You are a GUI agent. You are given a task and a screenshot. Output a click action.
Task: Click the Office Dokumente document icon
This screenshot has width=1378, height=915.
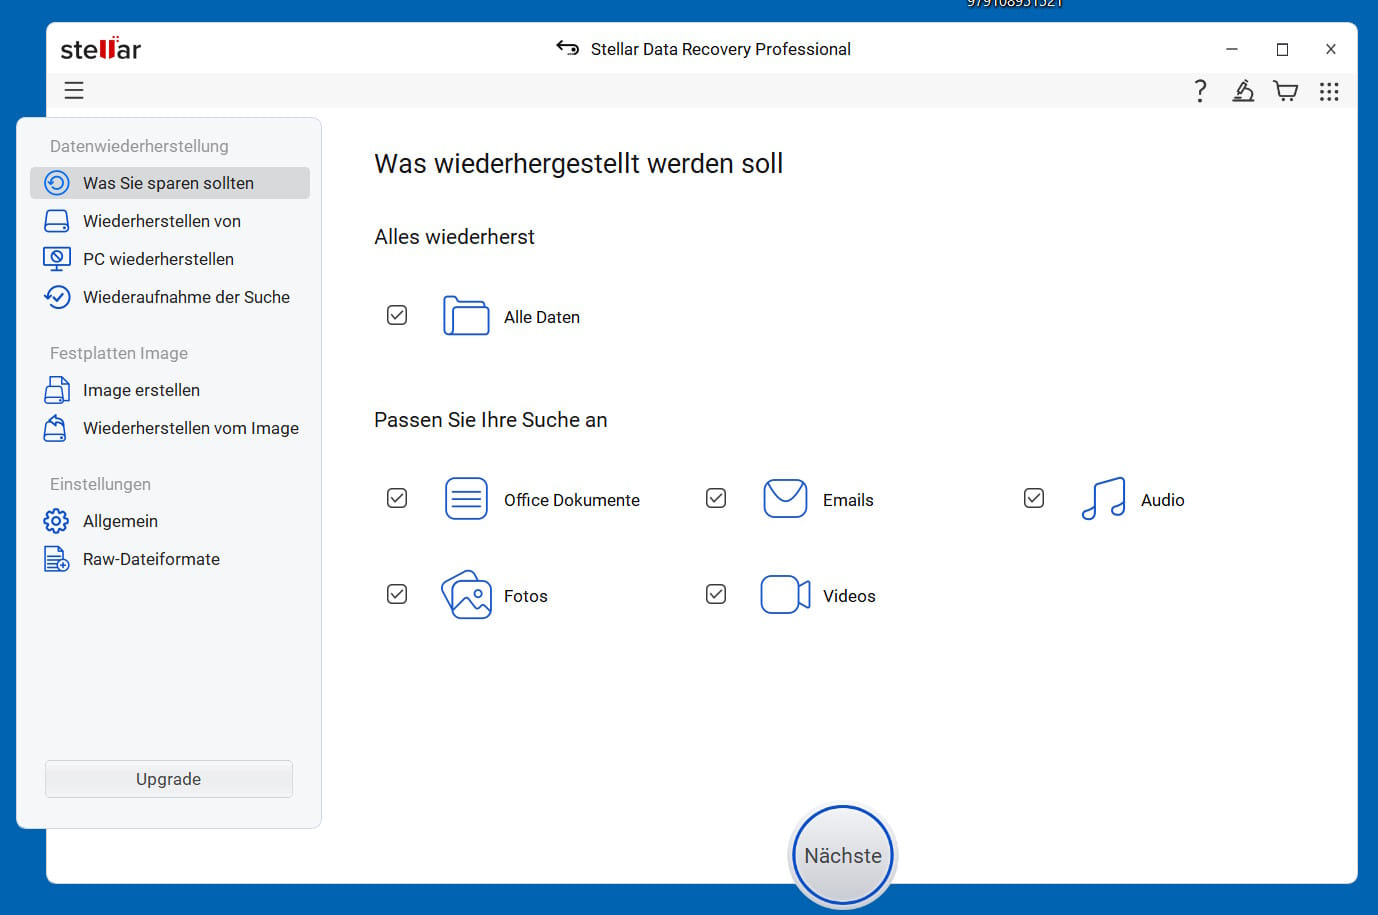point(466,499)
